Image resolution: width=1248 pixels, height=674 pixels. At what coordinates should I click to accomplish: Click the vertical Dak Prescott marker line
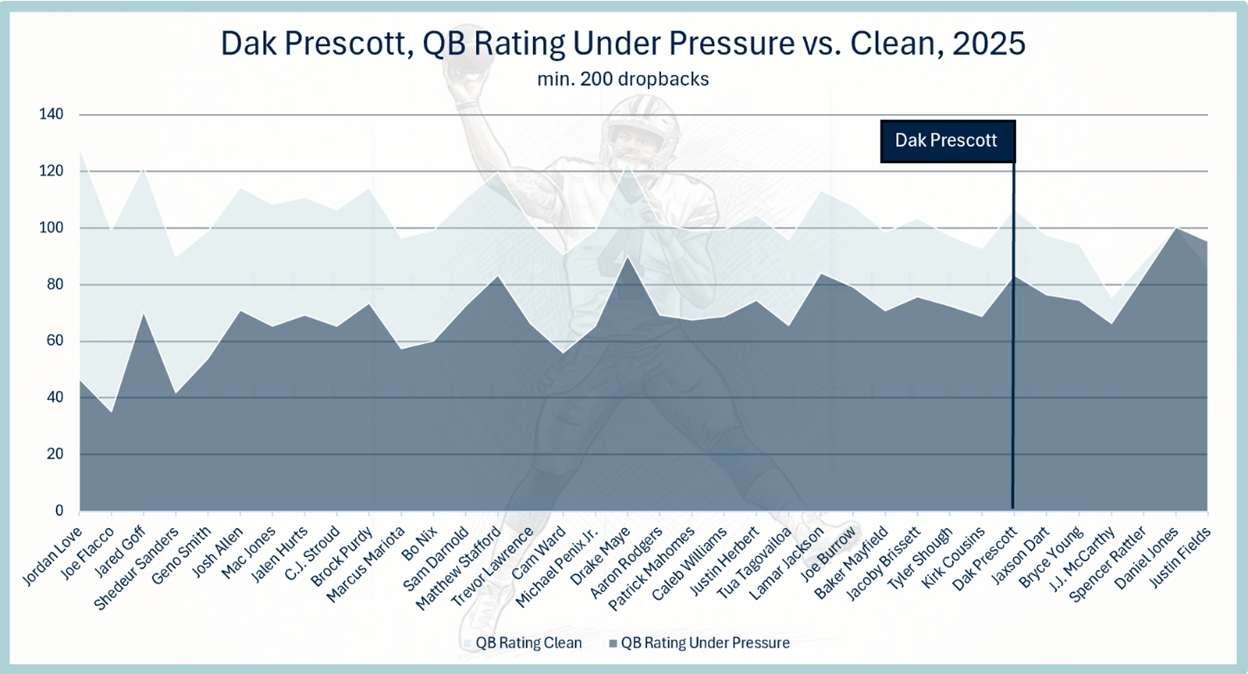pos(1013,335)
